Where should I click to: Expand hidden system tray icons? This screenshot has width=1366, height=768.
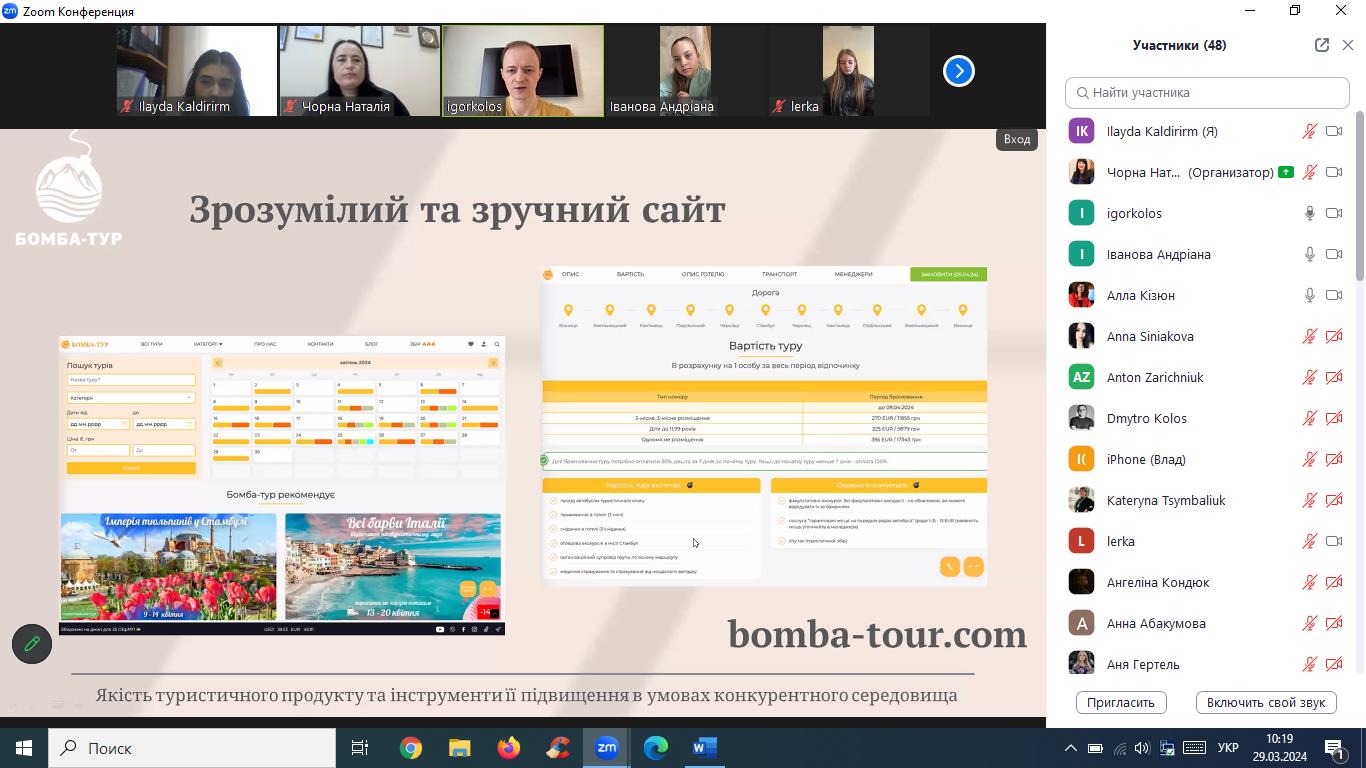[1070, 748]
